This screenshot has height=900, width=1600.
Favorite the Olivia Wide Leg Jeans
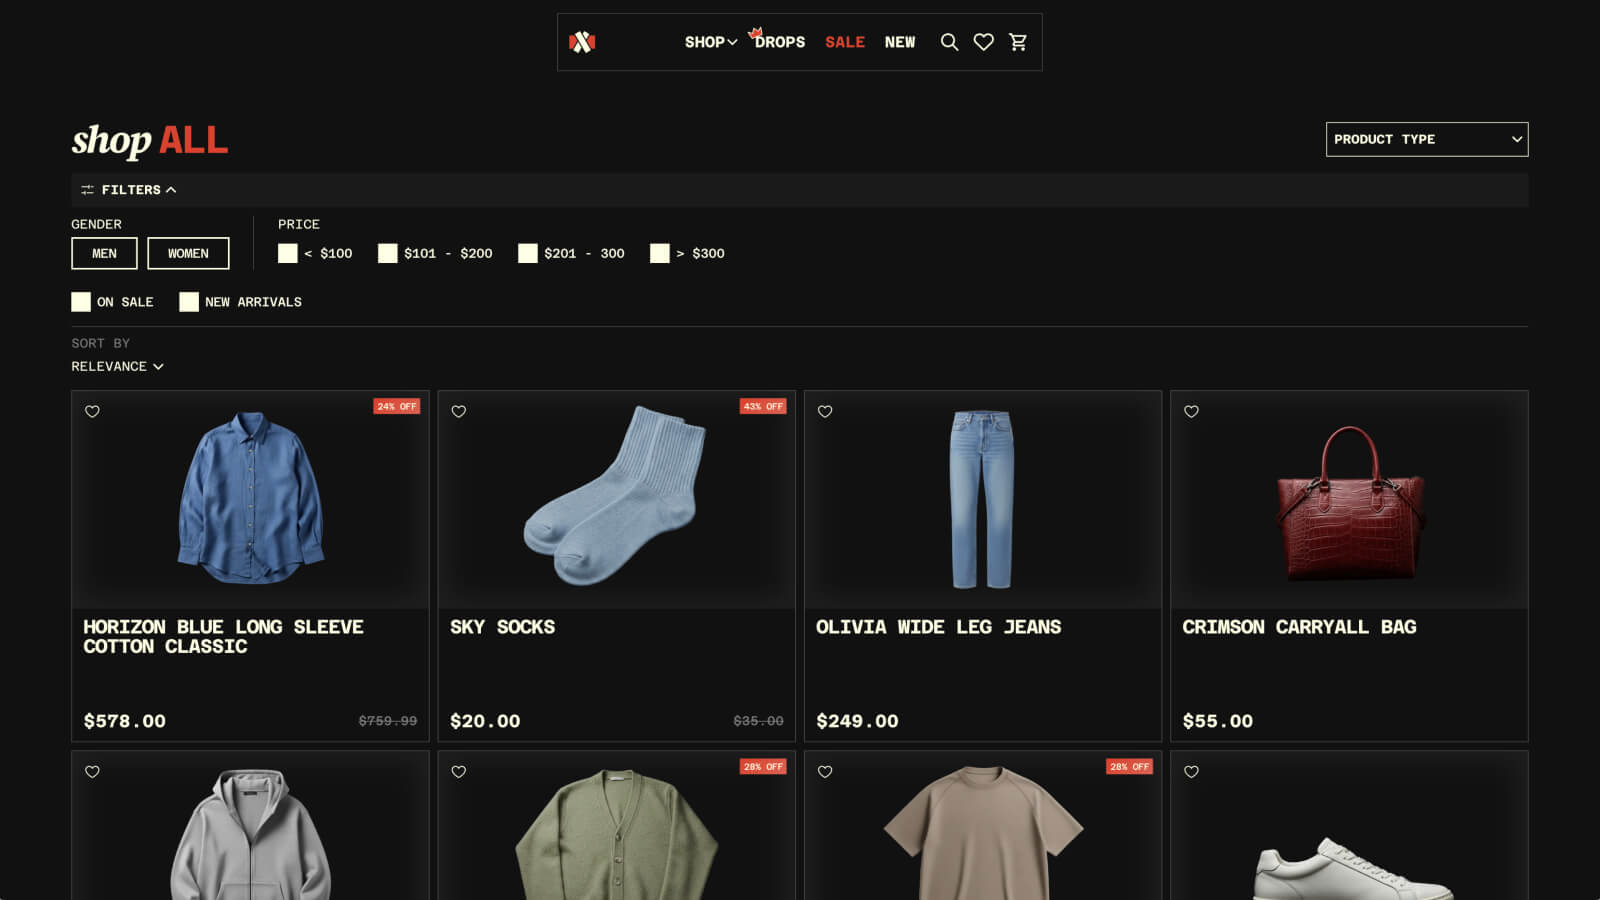point(825,411)
